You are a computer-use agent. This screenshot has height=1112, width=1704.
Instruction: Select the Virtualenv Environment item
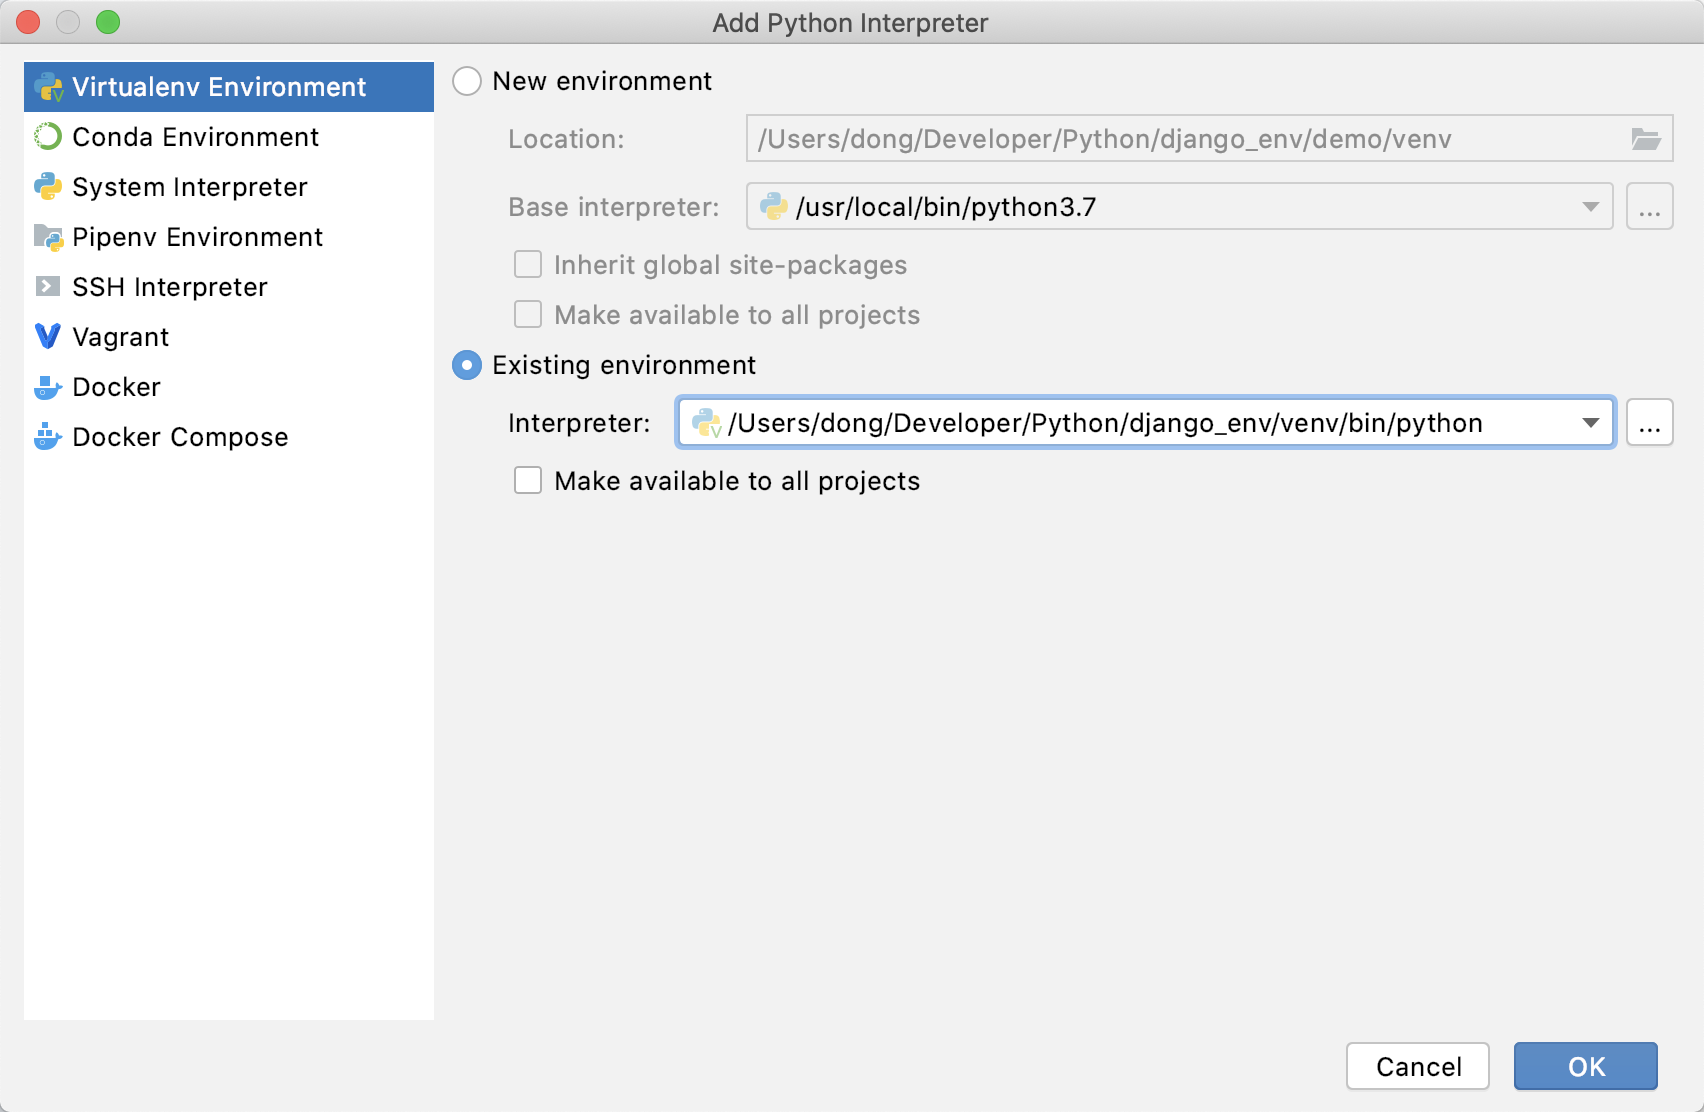[x=229, y=87]
